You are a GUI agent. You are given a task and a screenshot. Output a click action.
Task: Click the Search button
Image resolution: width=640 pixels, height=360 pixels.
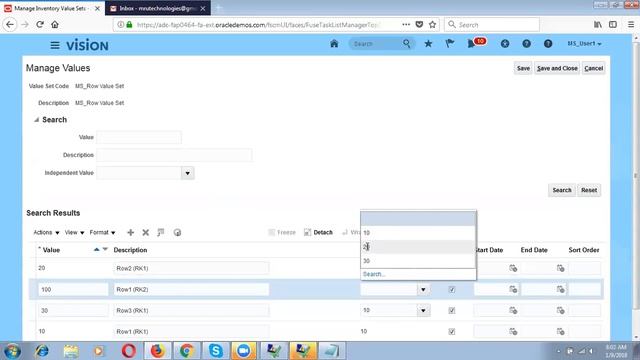562,190
